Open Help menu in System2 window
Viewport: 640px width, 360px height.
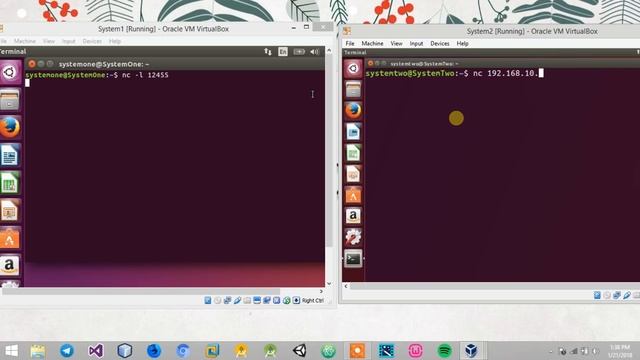point(462,43)
